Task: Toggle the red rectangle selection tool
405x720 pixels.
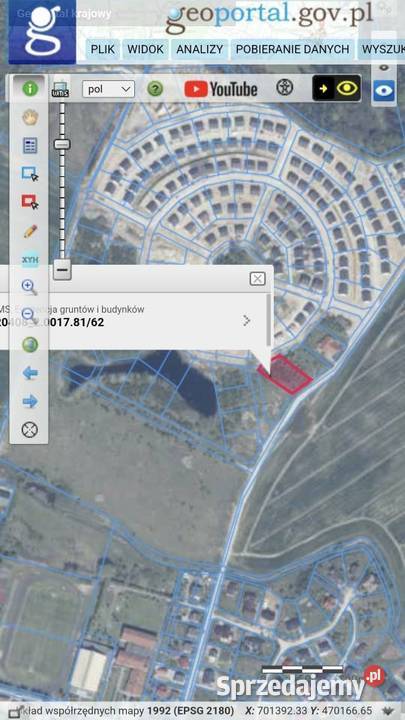Action: [30, 202]
